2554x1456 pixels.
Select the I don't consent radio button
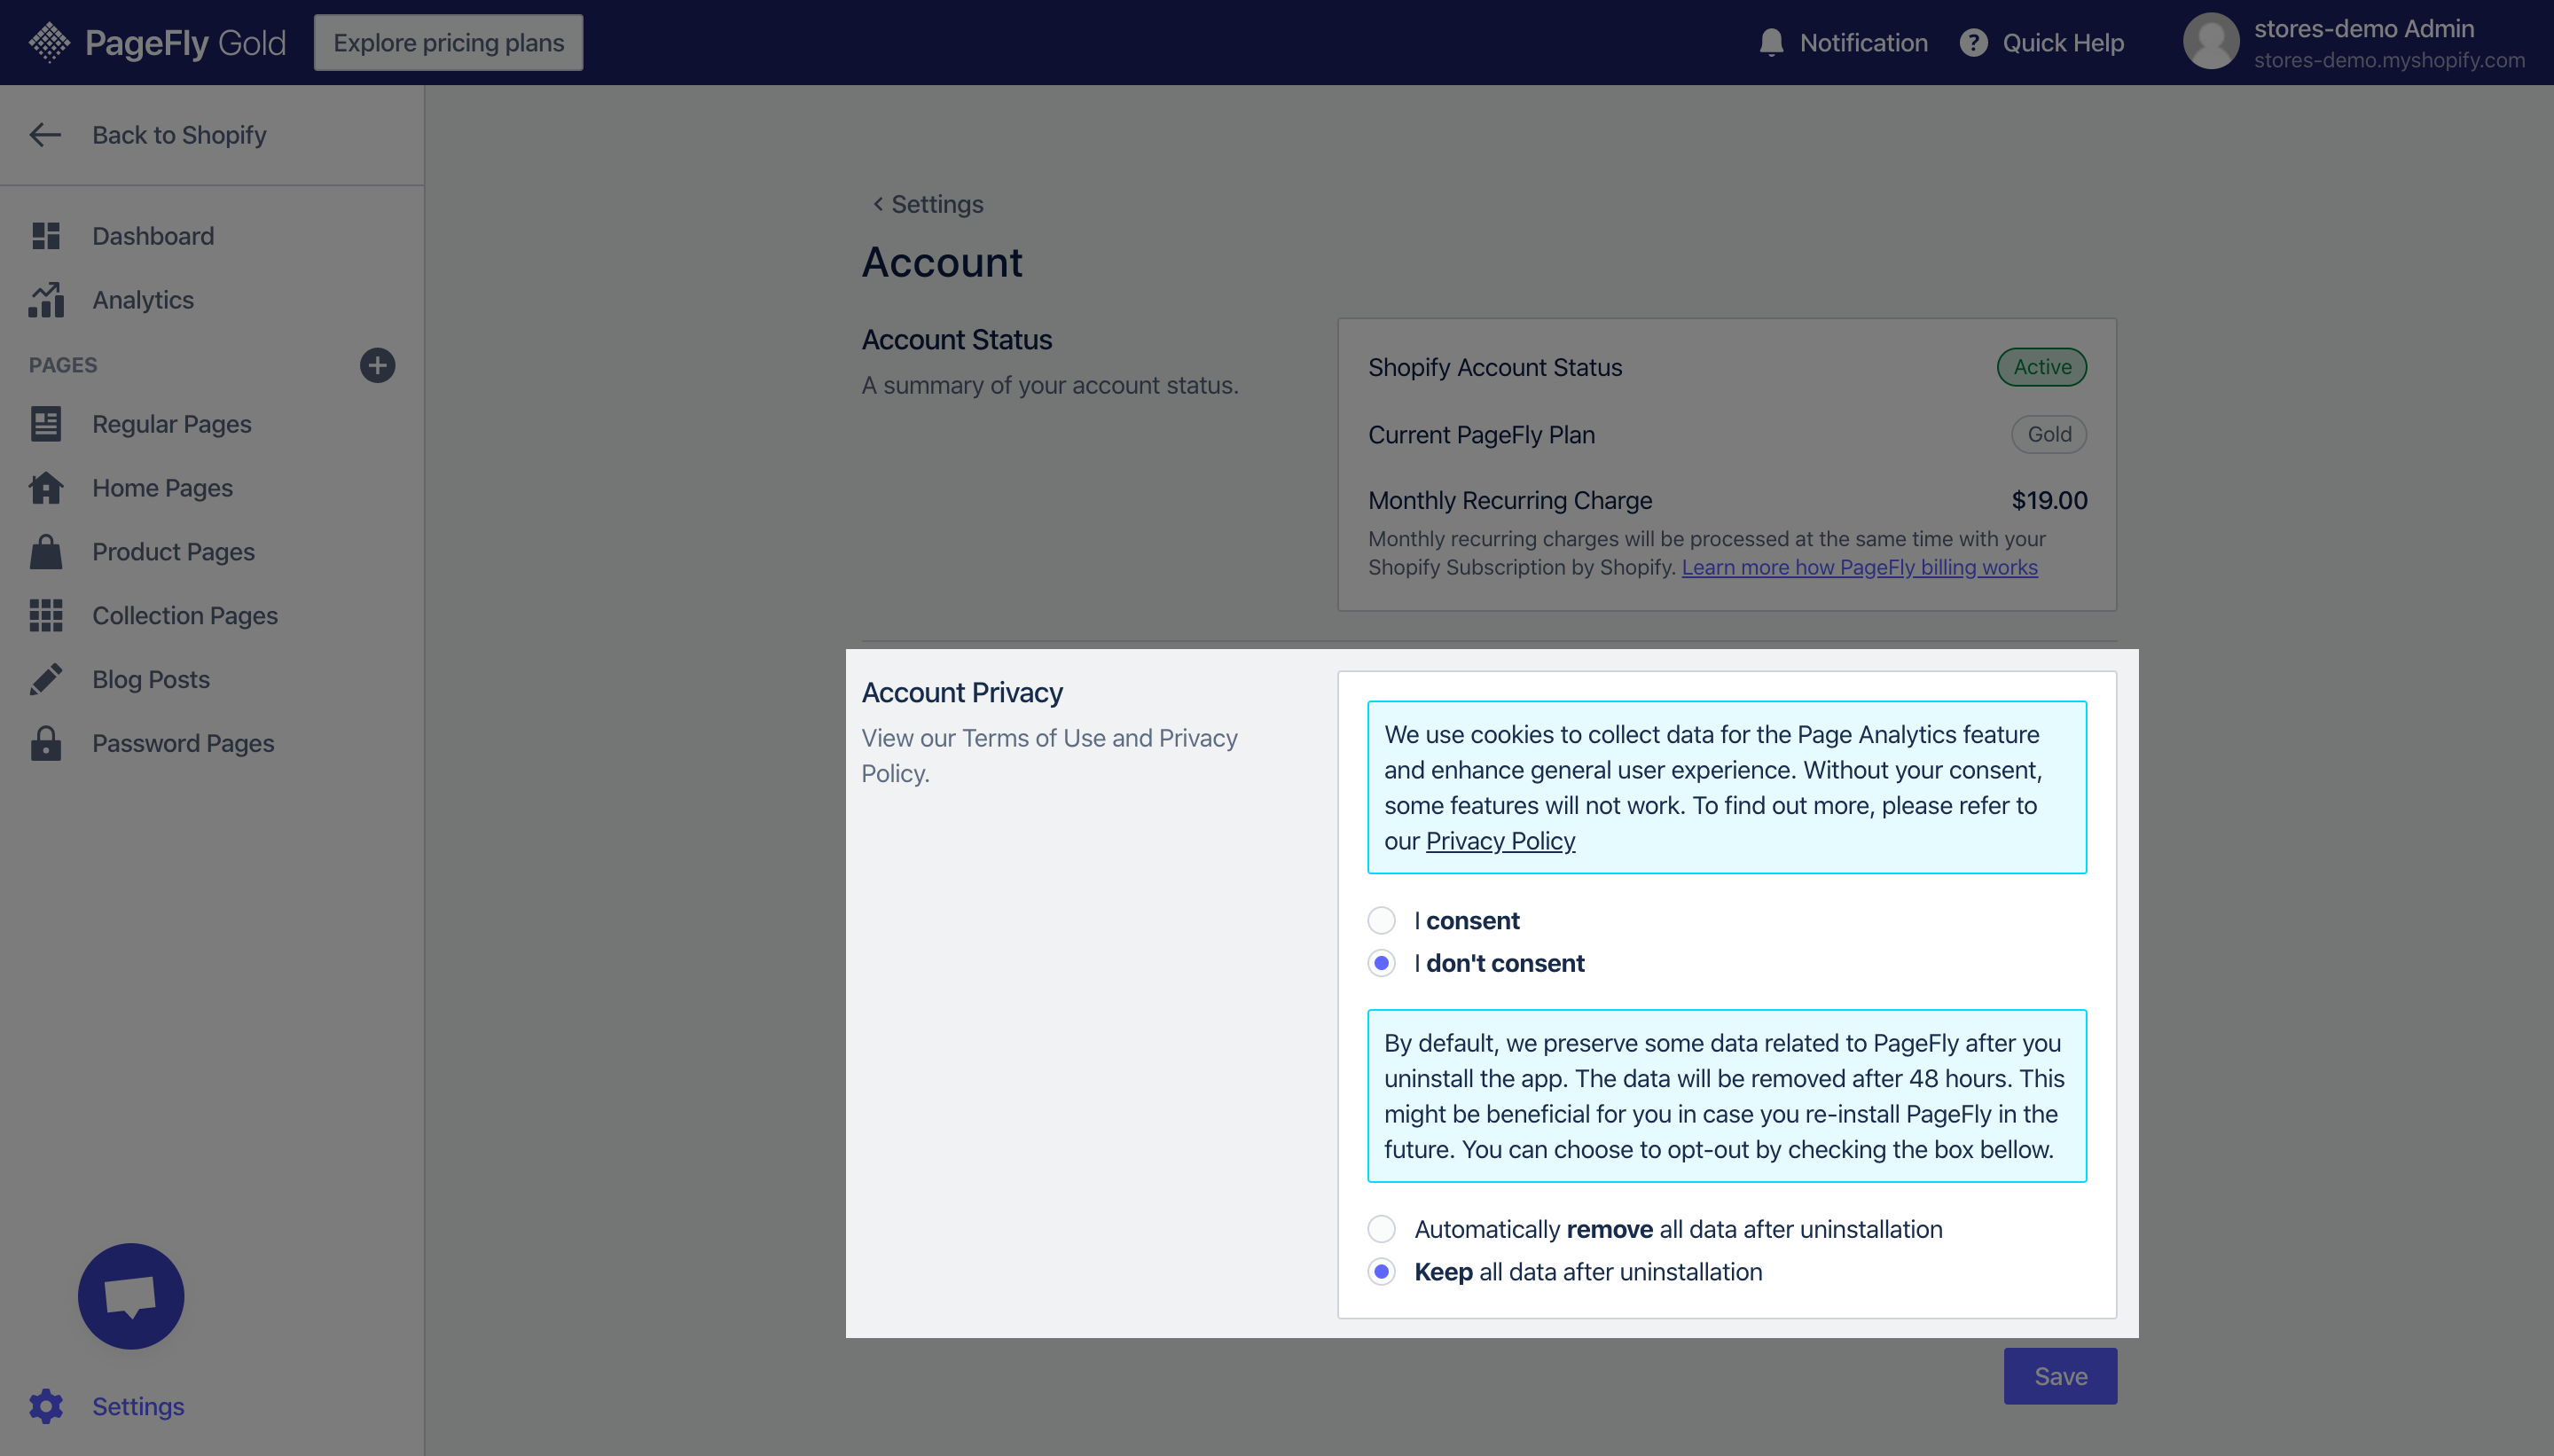pyautogui.click(x=1381, y=963)
